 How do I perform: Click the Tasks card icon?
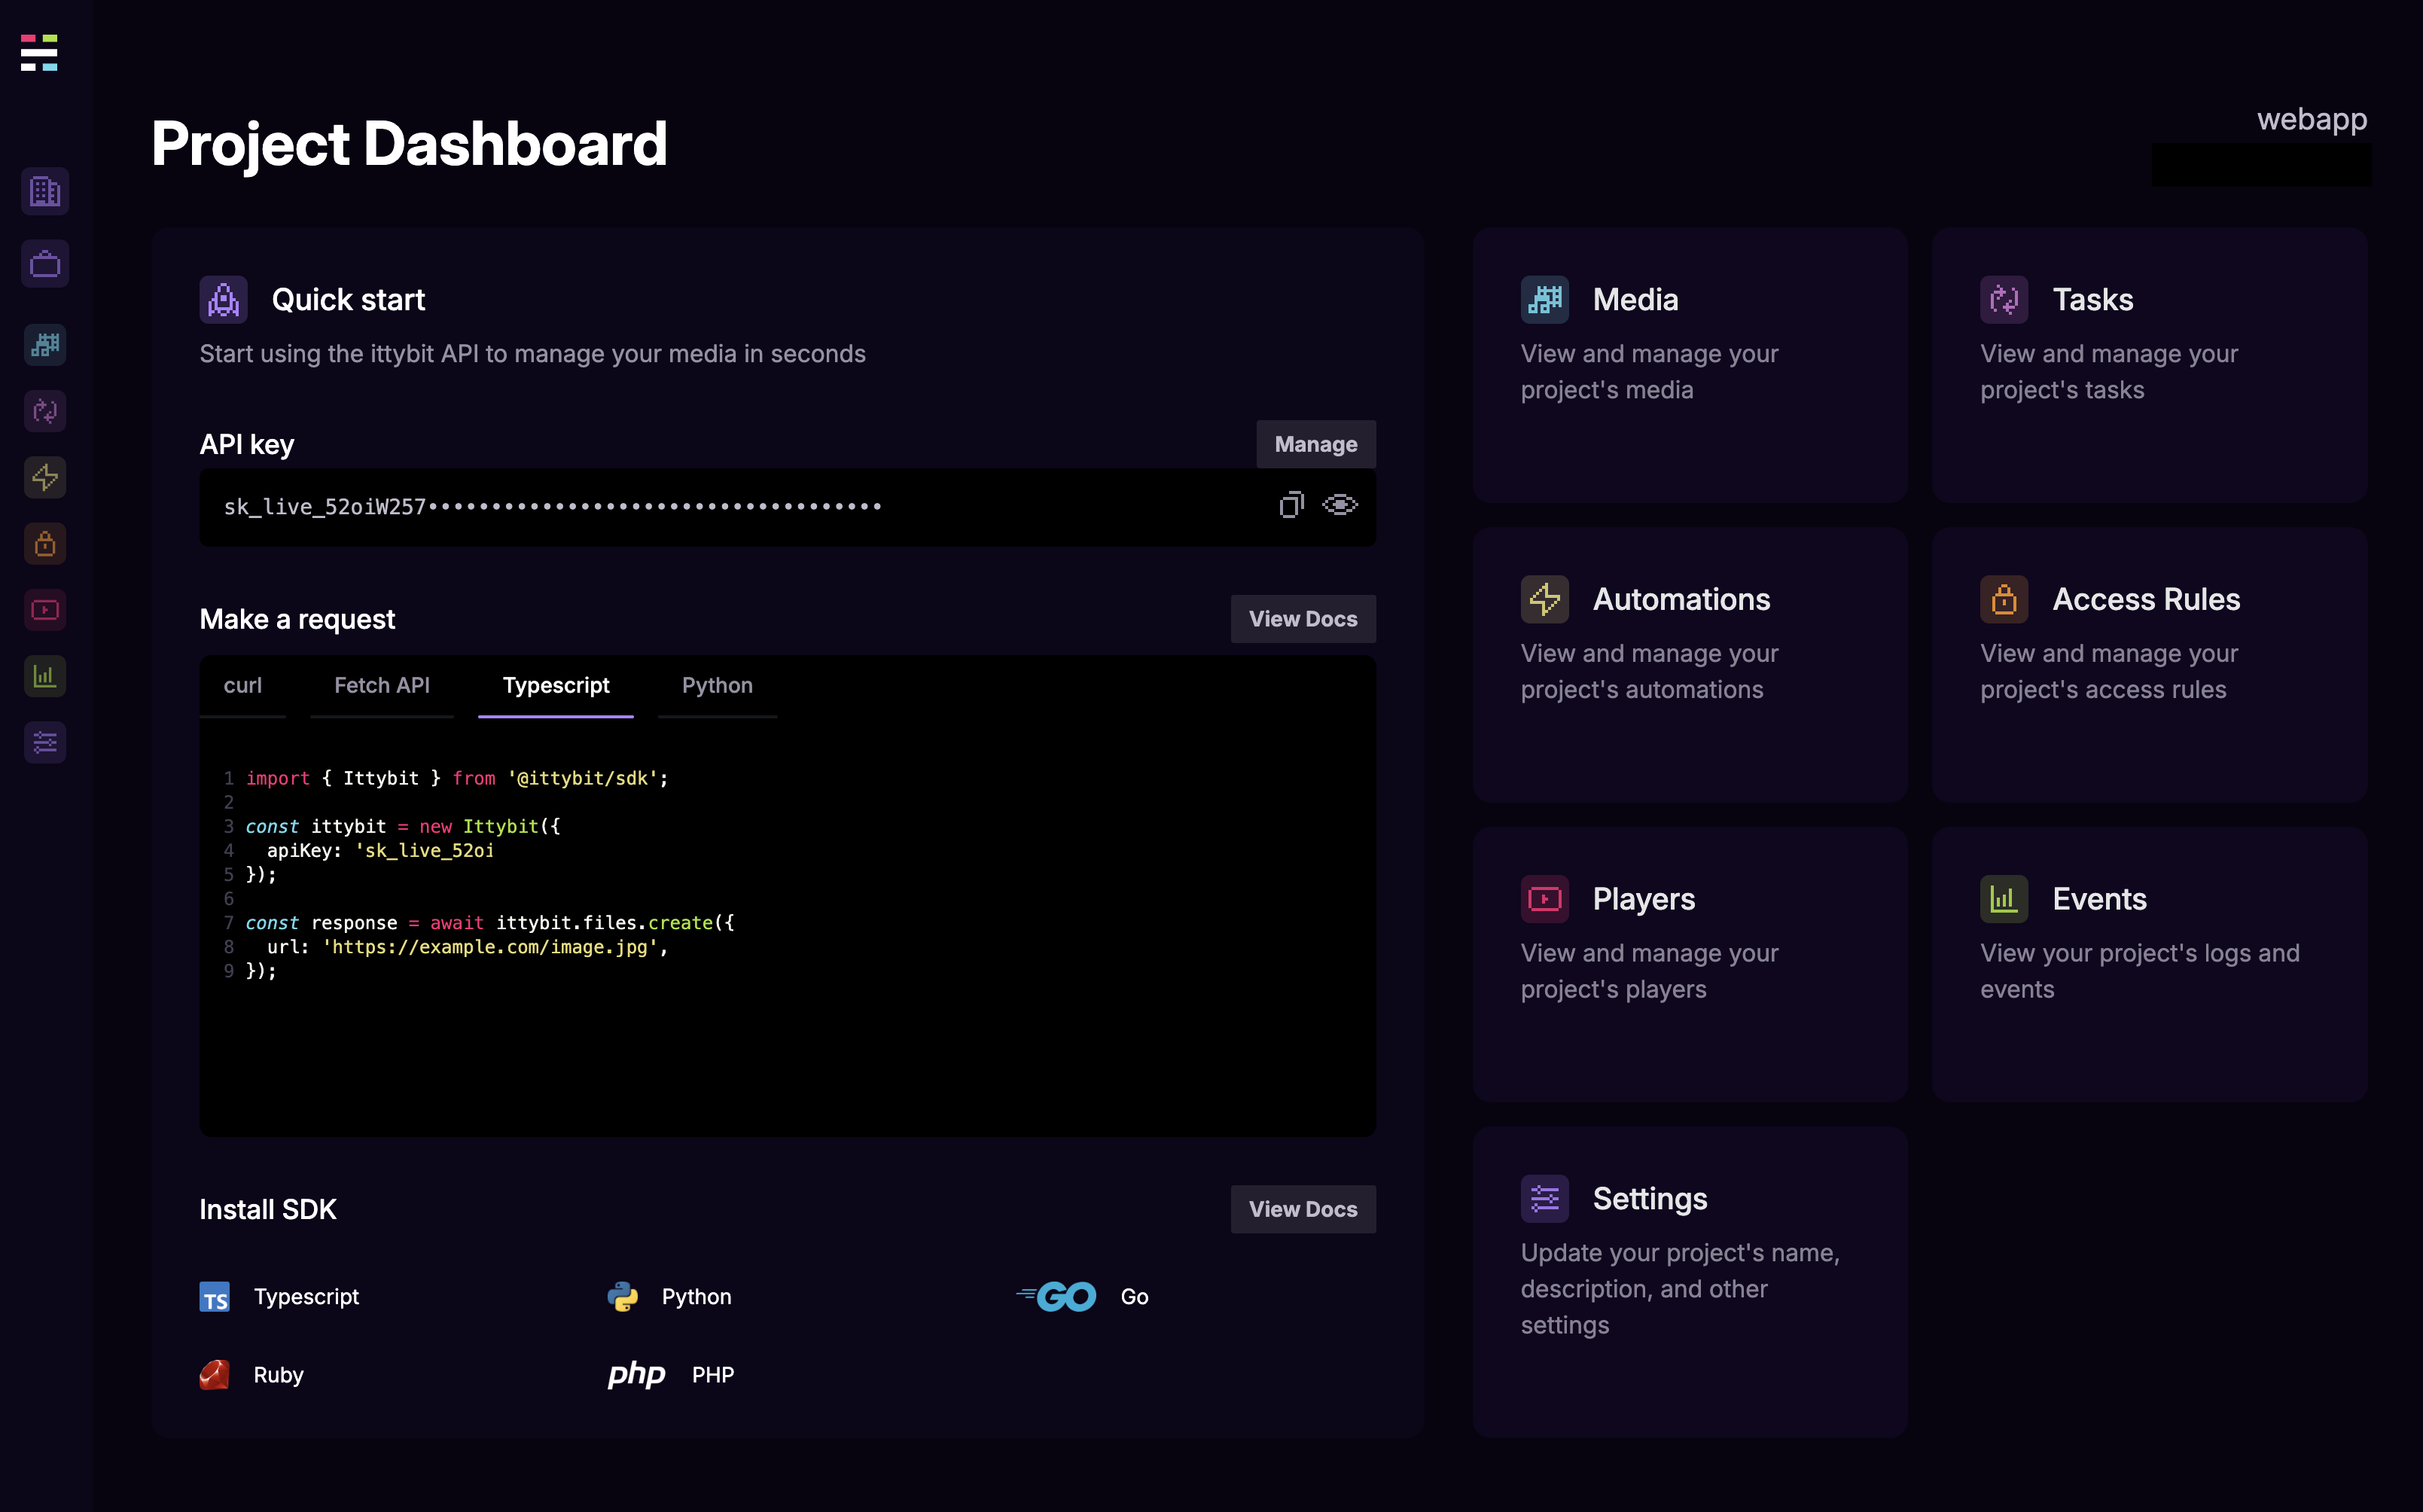[2004, 300]
